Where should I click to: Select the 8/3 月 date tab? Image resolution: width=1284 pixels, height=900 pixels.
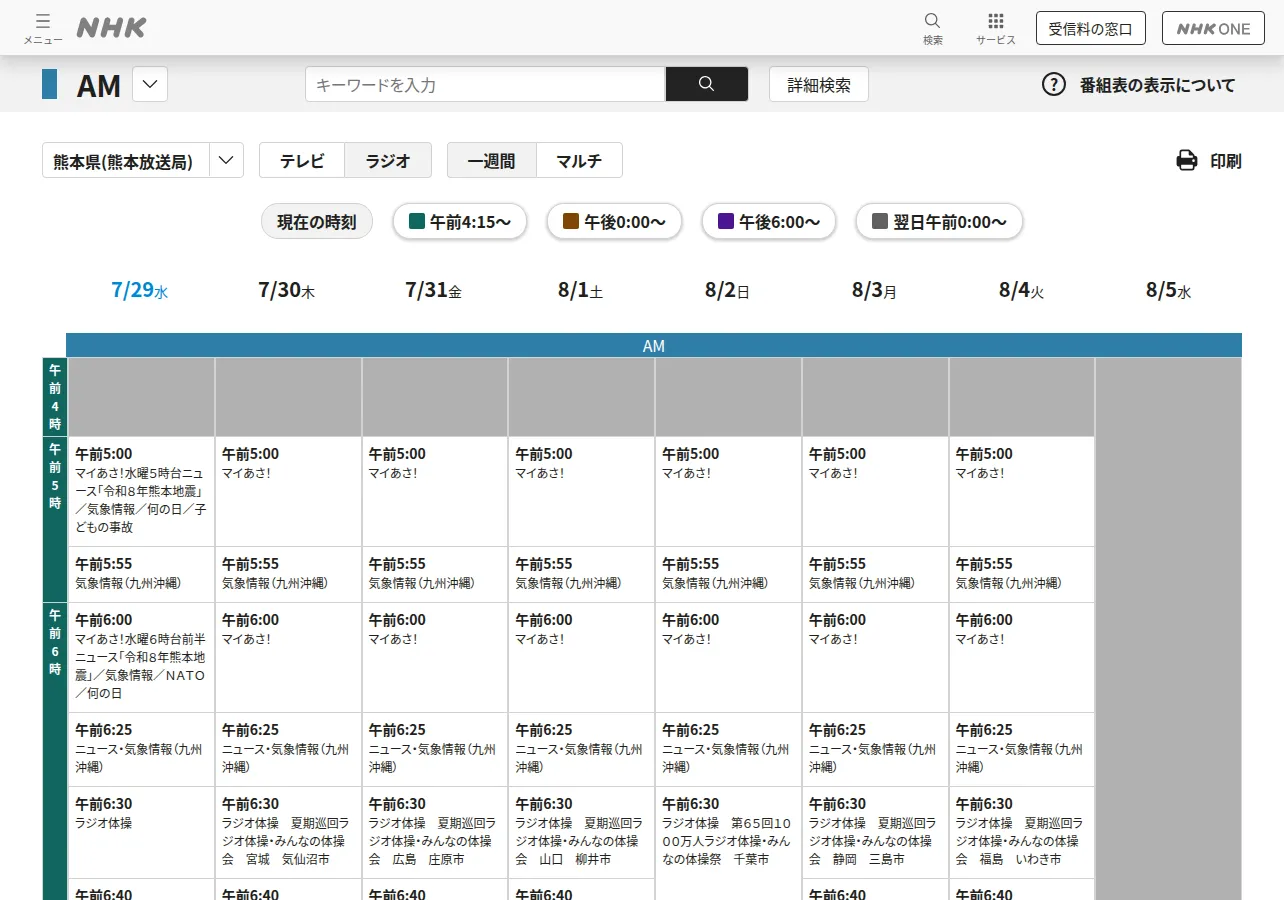point(874,291)
